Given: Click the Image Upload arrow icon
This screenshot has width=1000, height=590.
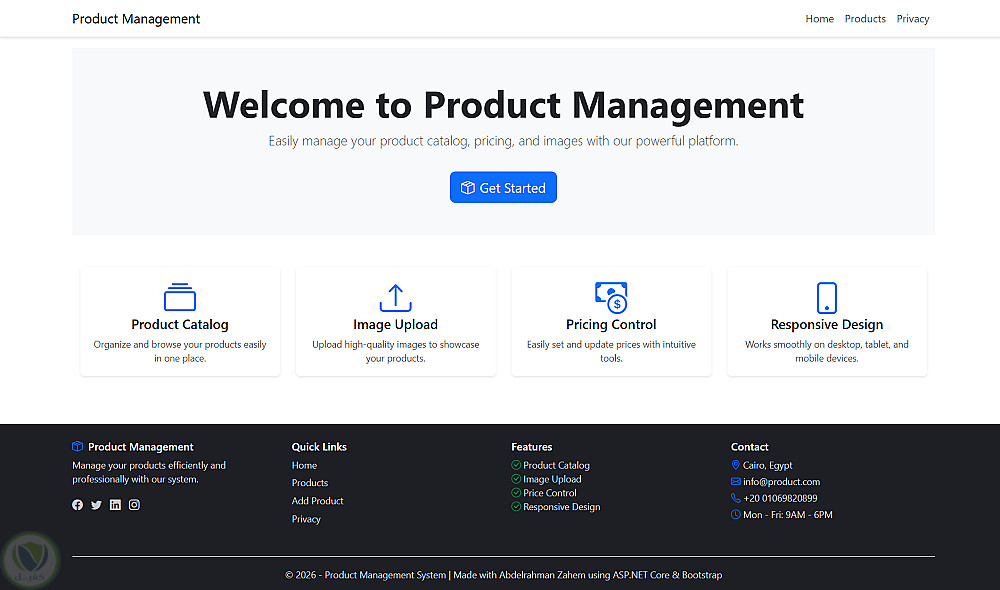Looking at the screenshot, I should click(395, 297).
